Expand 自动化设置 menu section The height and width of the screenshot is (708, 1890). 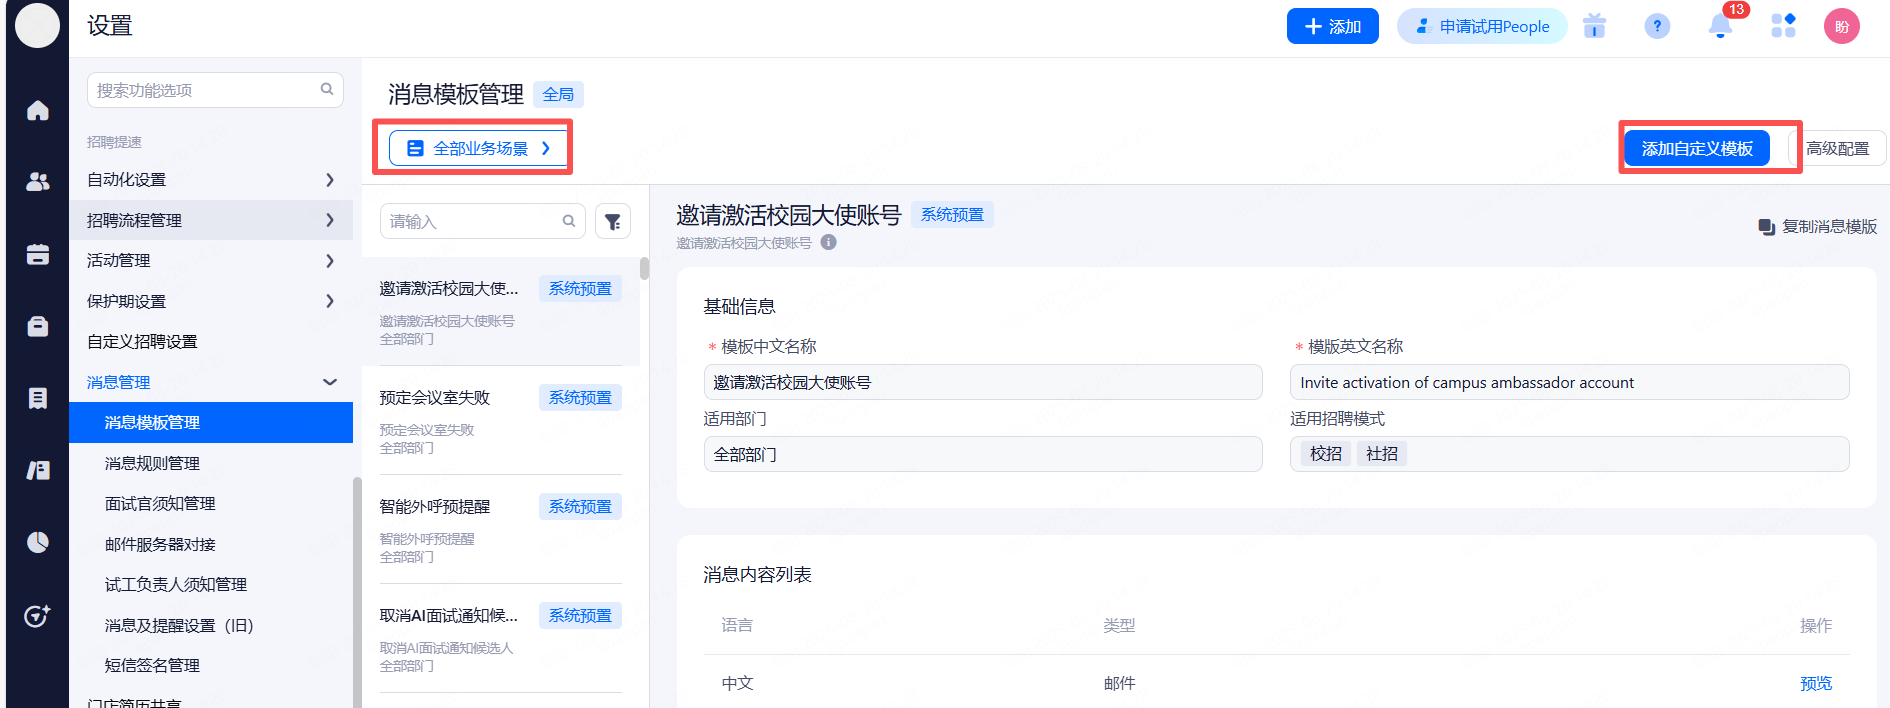coord(210,180)
